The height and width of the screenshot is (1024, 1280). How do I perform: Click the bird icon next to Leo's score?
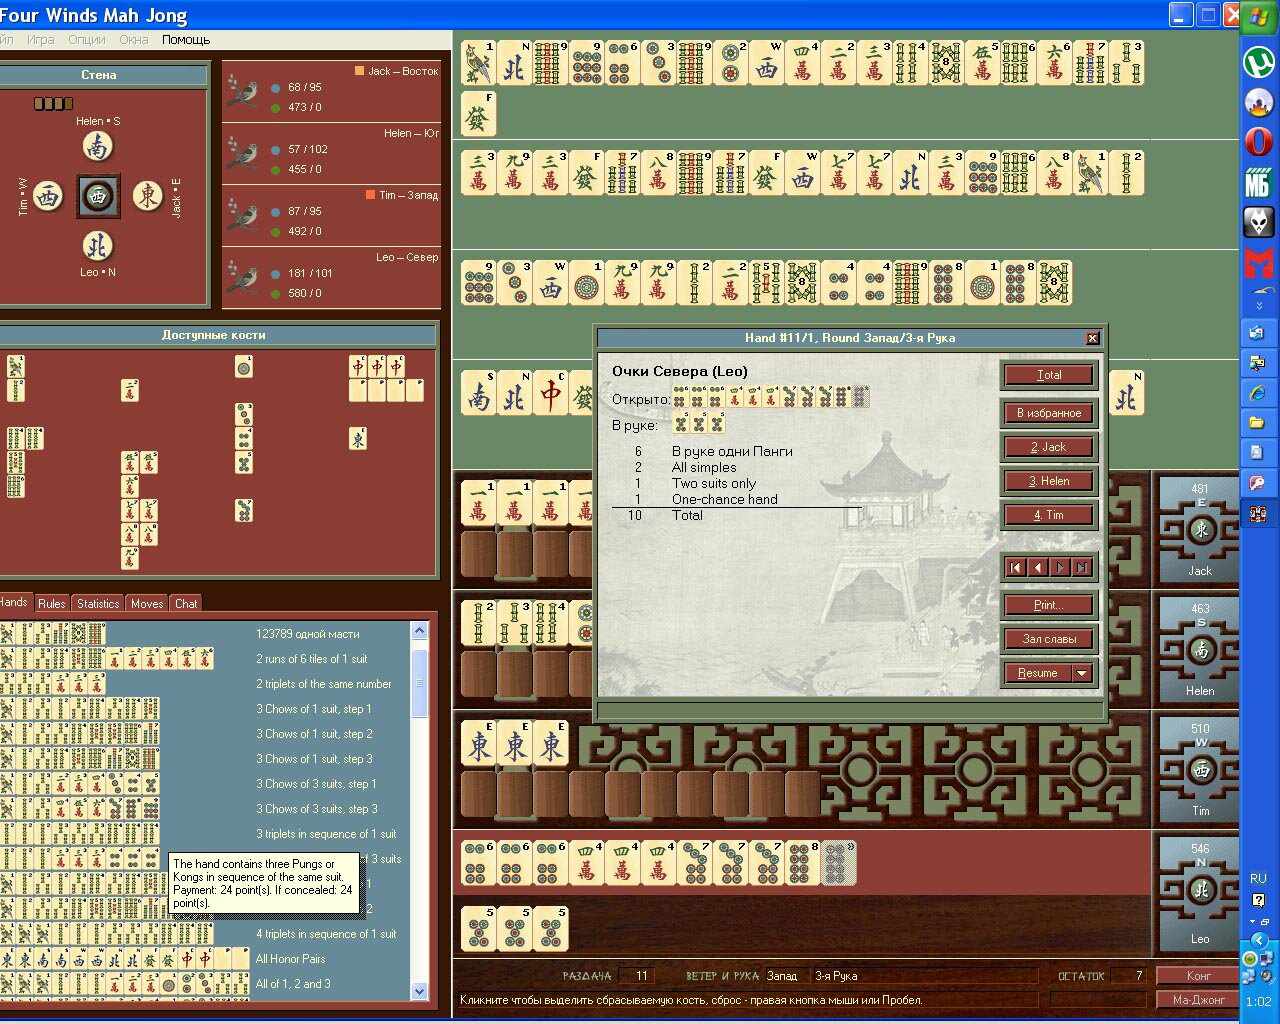pos(242,279)
